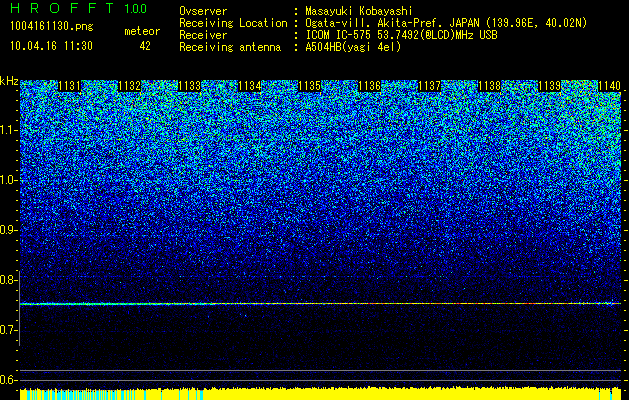
Task: Click the 1133 time marker
Action: pos(189,86)
